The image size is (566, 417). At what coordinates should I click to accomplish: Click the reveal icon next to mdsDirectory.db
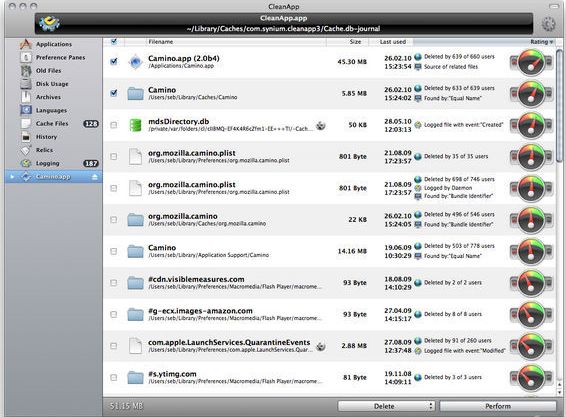pos(321,125)
